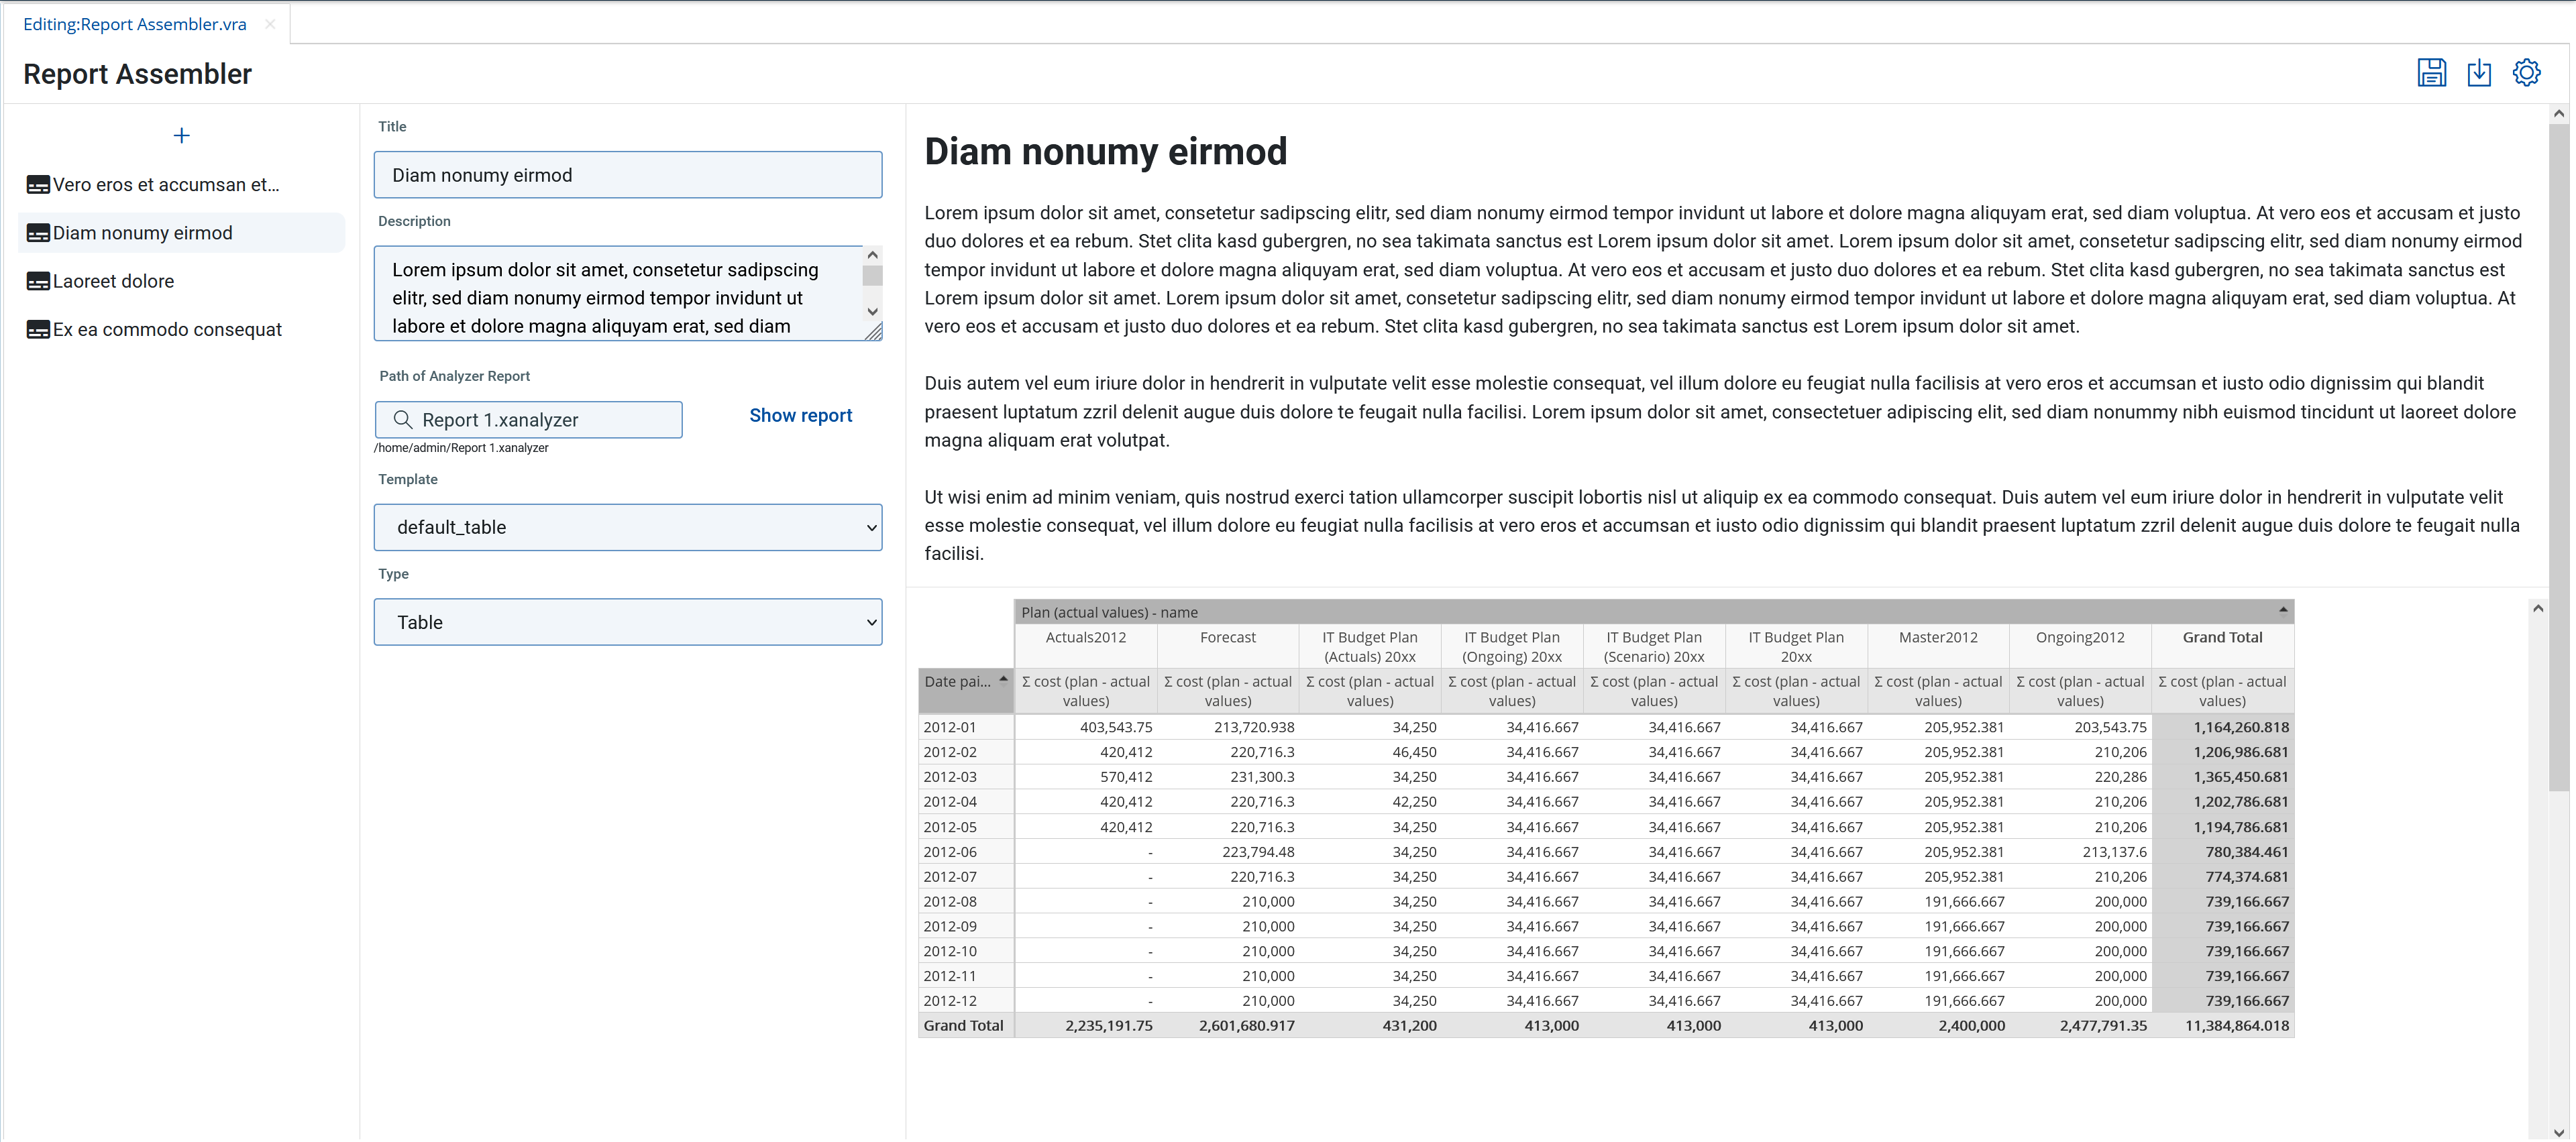This screenshot has height=1142, width=2576.
Task: Click icon beside Laoreet dolore
Action: (38, 281)
